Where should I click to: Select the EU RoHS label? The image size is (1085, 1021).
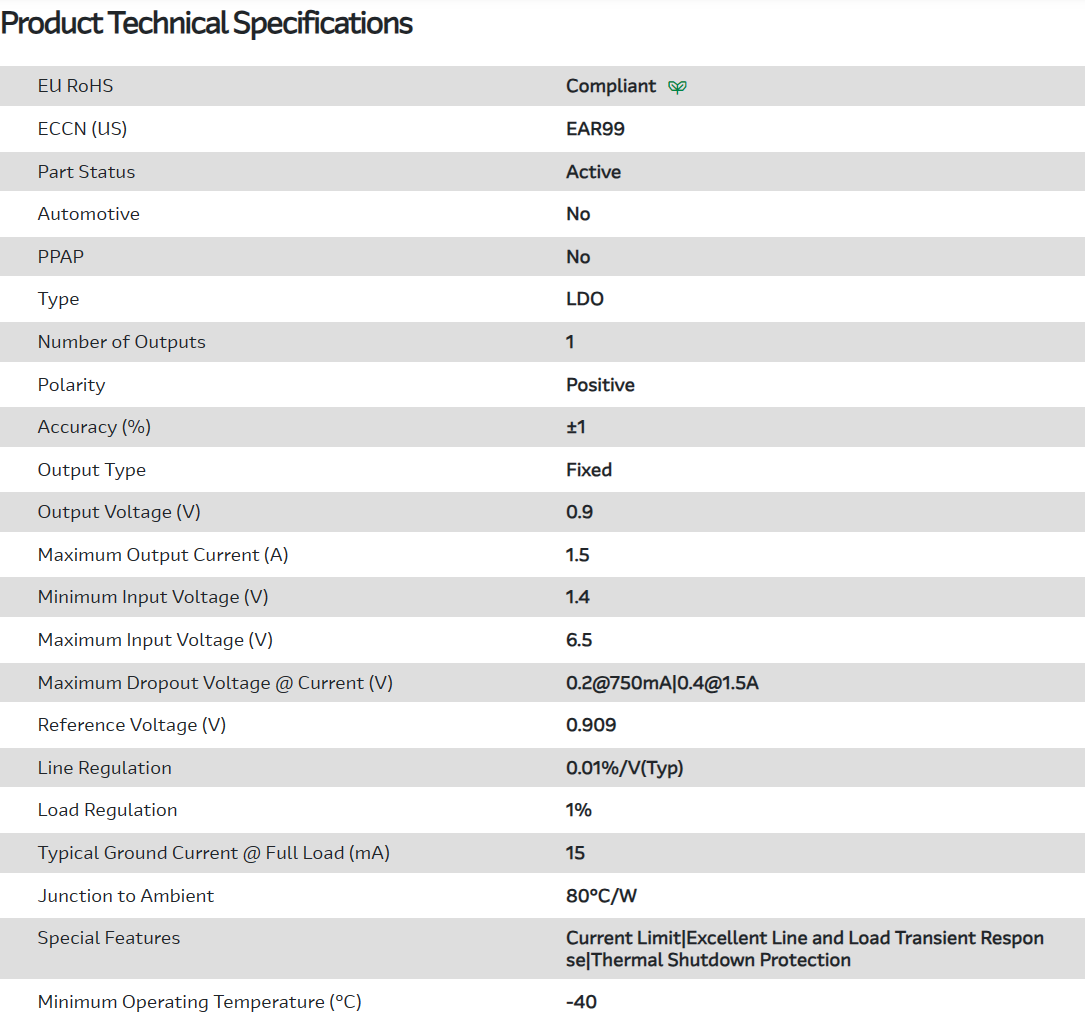point(75,86)
